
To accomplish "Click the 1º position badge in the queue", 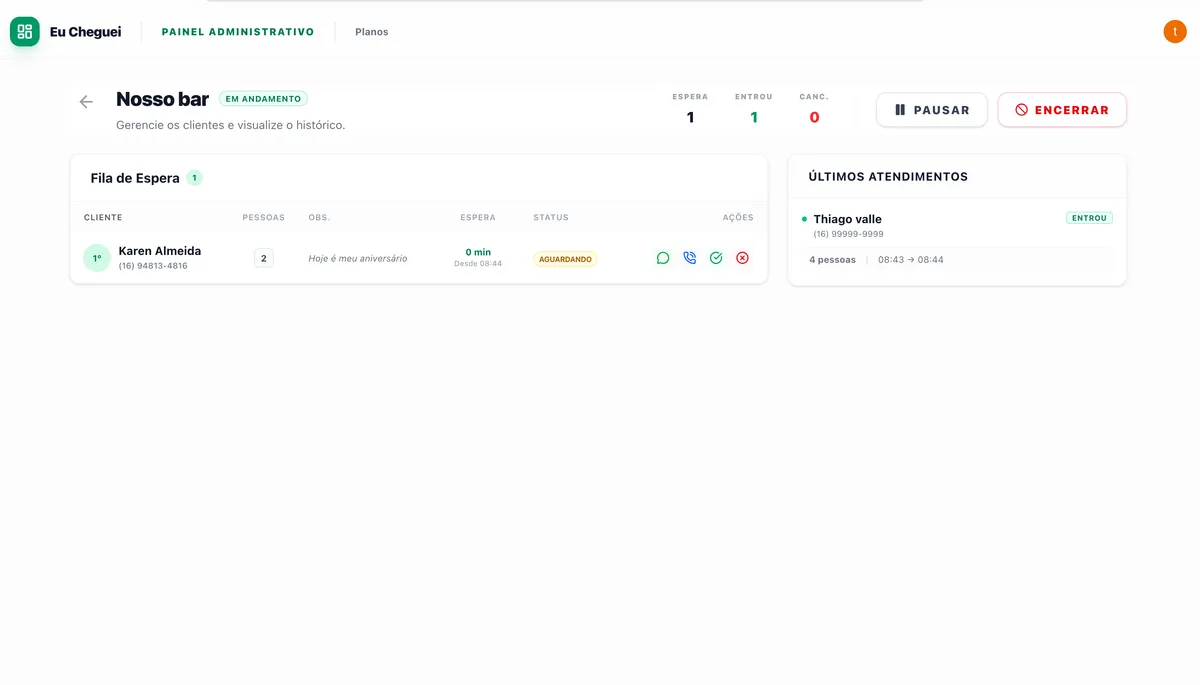I will (x=97, y=258).
